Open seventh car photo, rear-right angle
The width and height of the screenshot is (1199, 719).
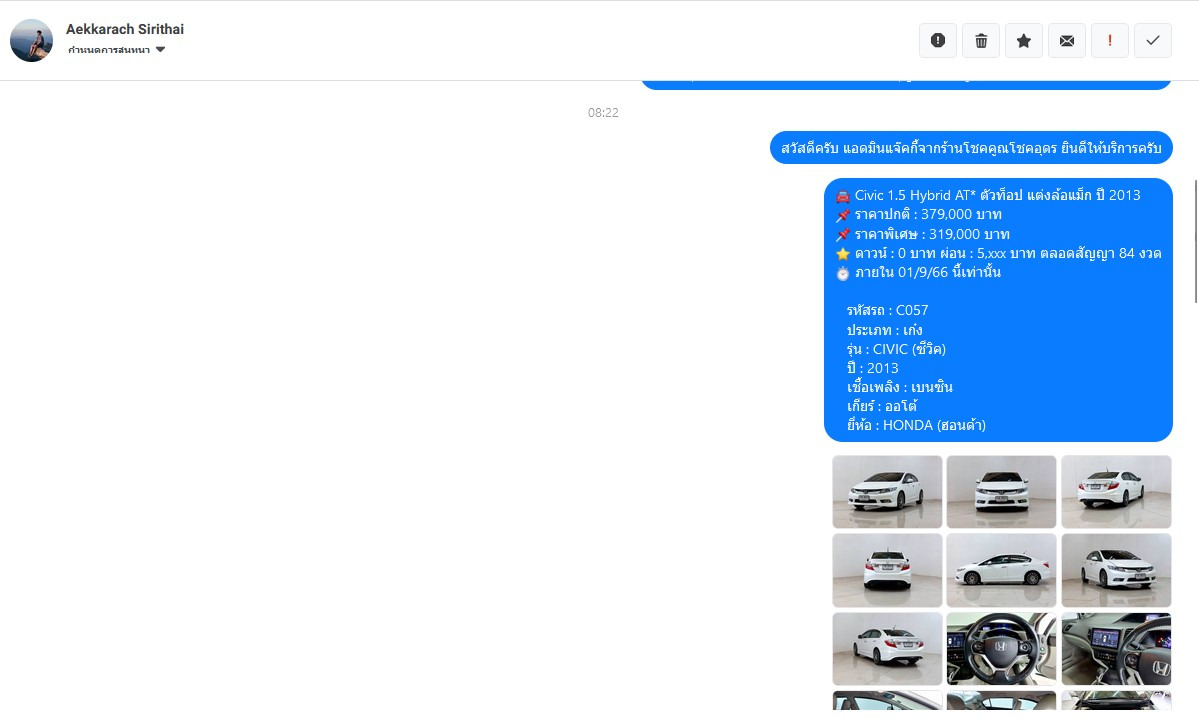(887, 649)
